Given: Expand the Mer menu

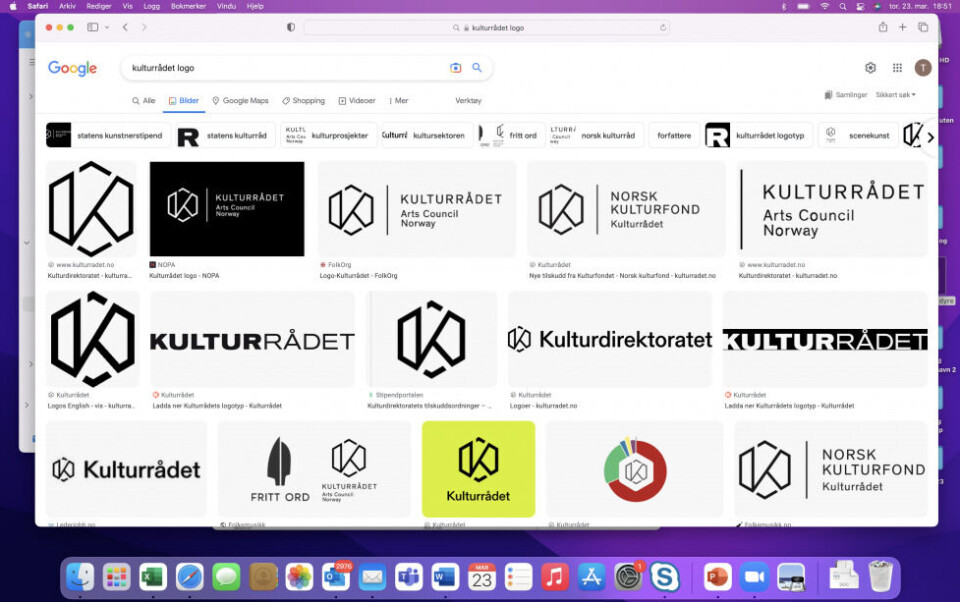Looking at the screenshot, I should [x=399, y=100].
